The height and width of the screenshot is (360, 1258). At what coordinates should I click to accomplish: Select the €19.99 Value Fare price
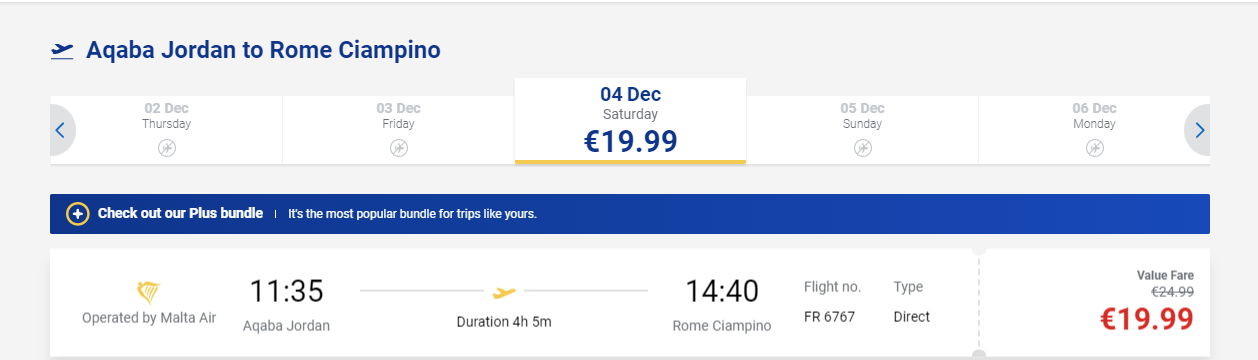pyautogui.click(x=1147, y=319)
